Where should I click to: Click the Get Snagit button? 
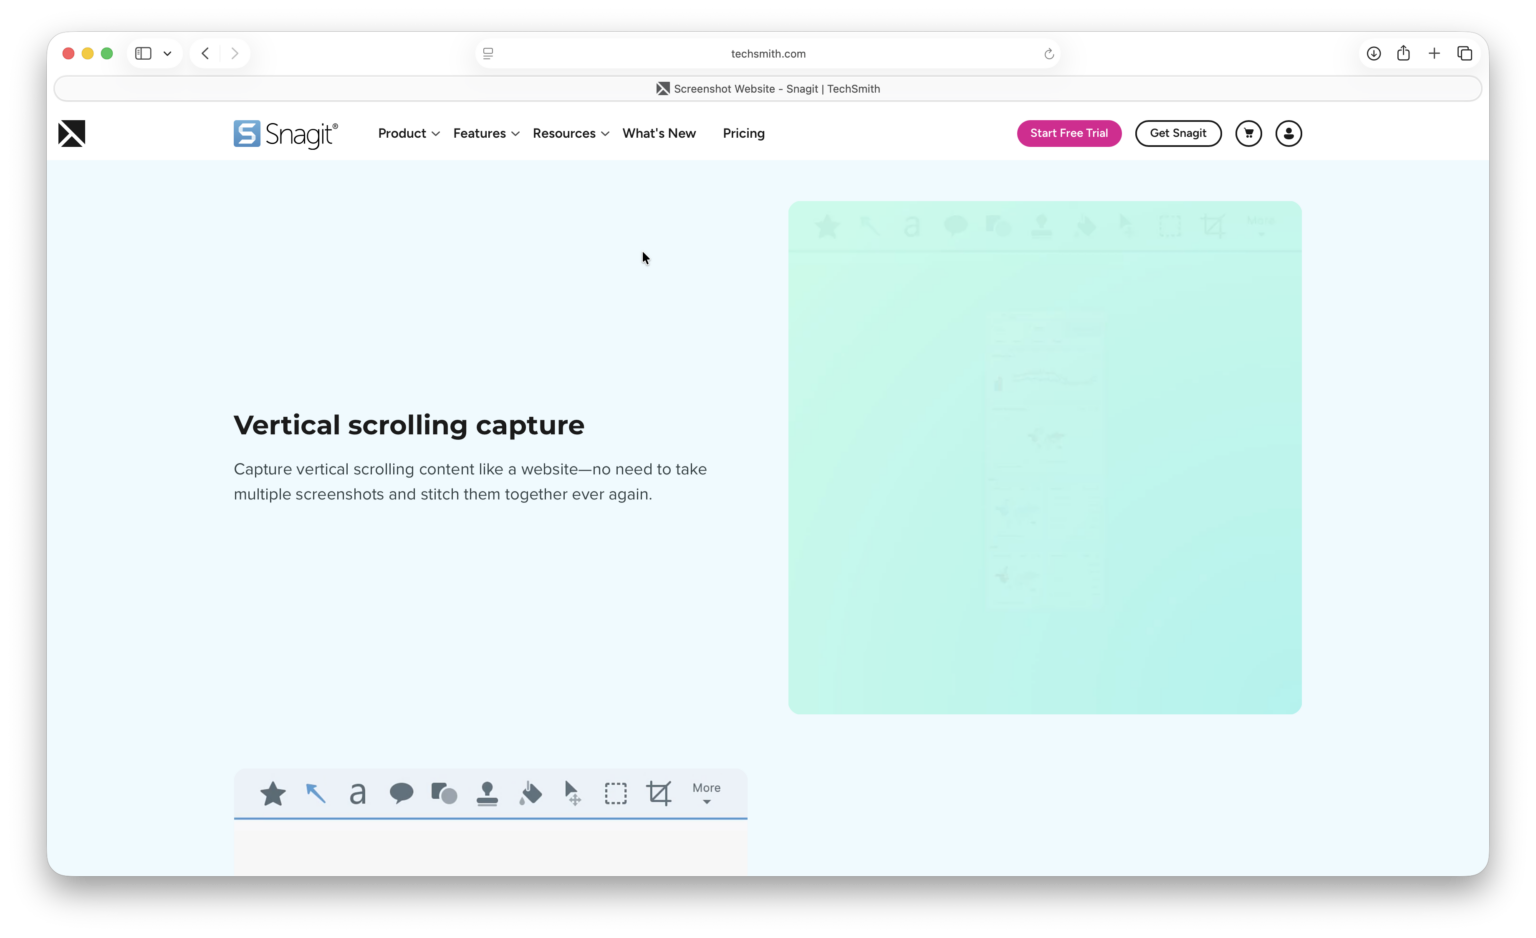pyautogui.click(x=1178, y=133)
